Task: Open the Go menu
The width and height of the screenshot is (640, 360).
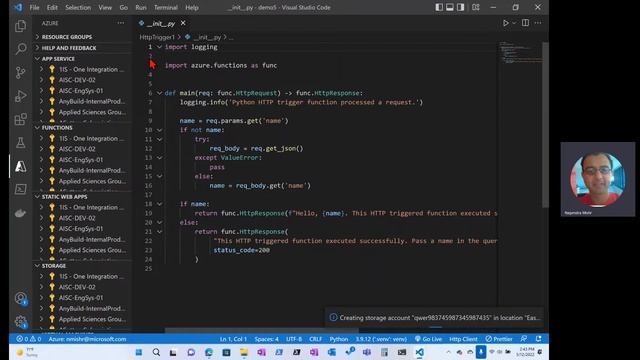Action: (124, 7)
